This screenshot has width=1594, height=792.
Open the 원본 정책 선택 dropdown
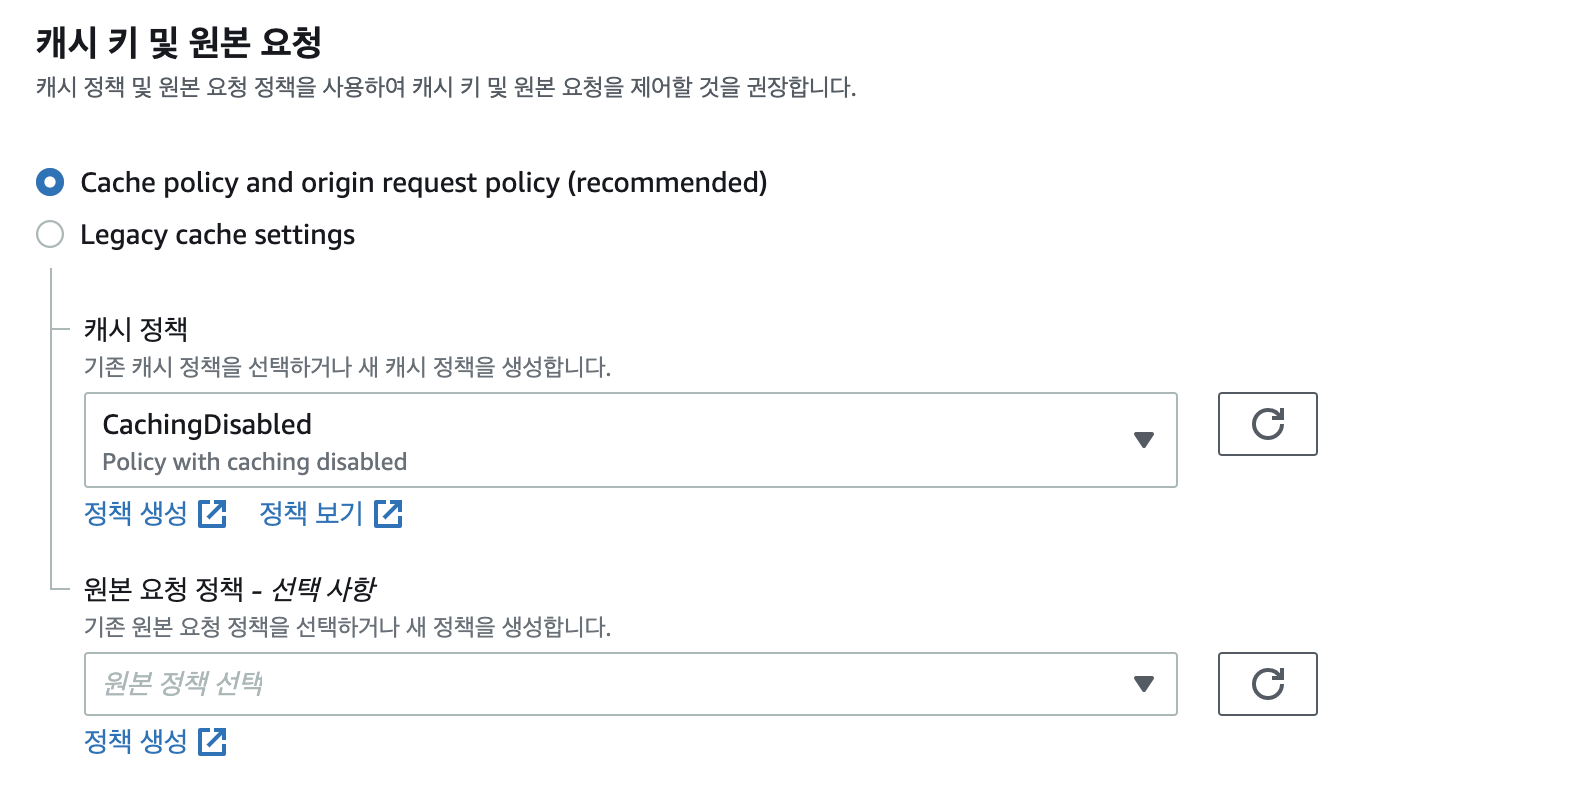[631, 684]
